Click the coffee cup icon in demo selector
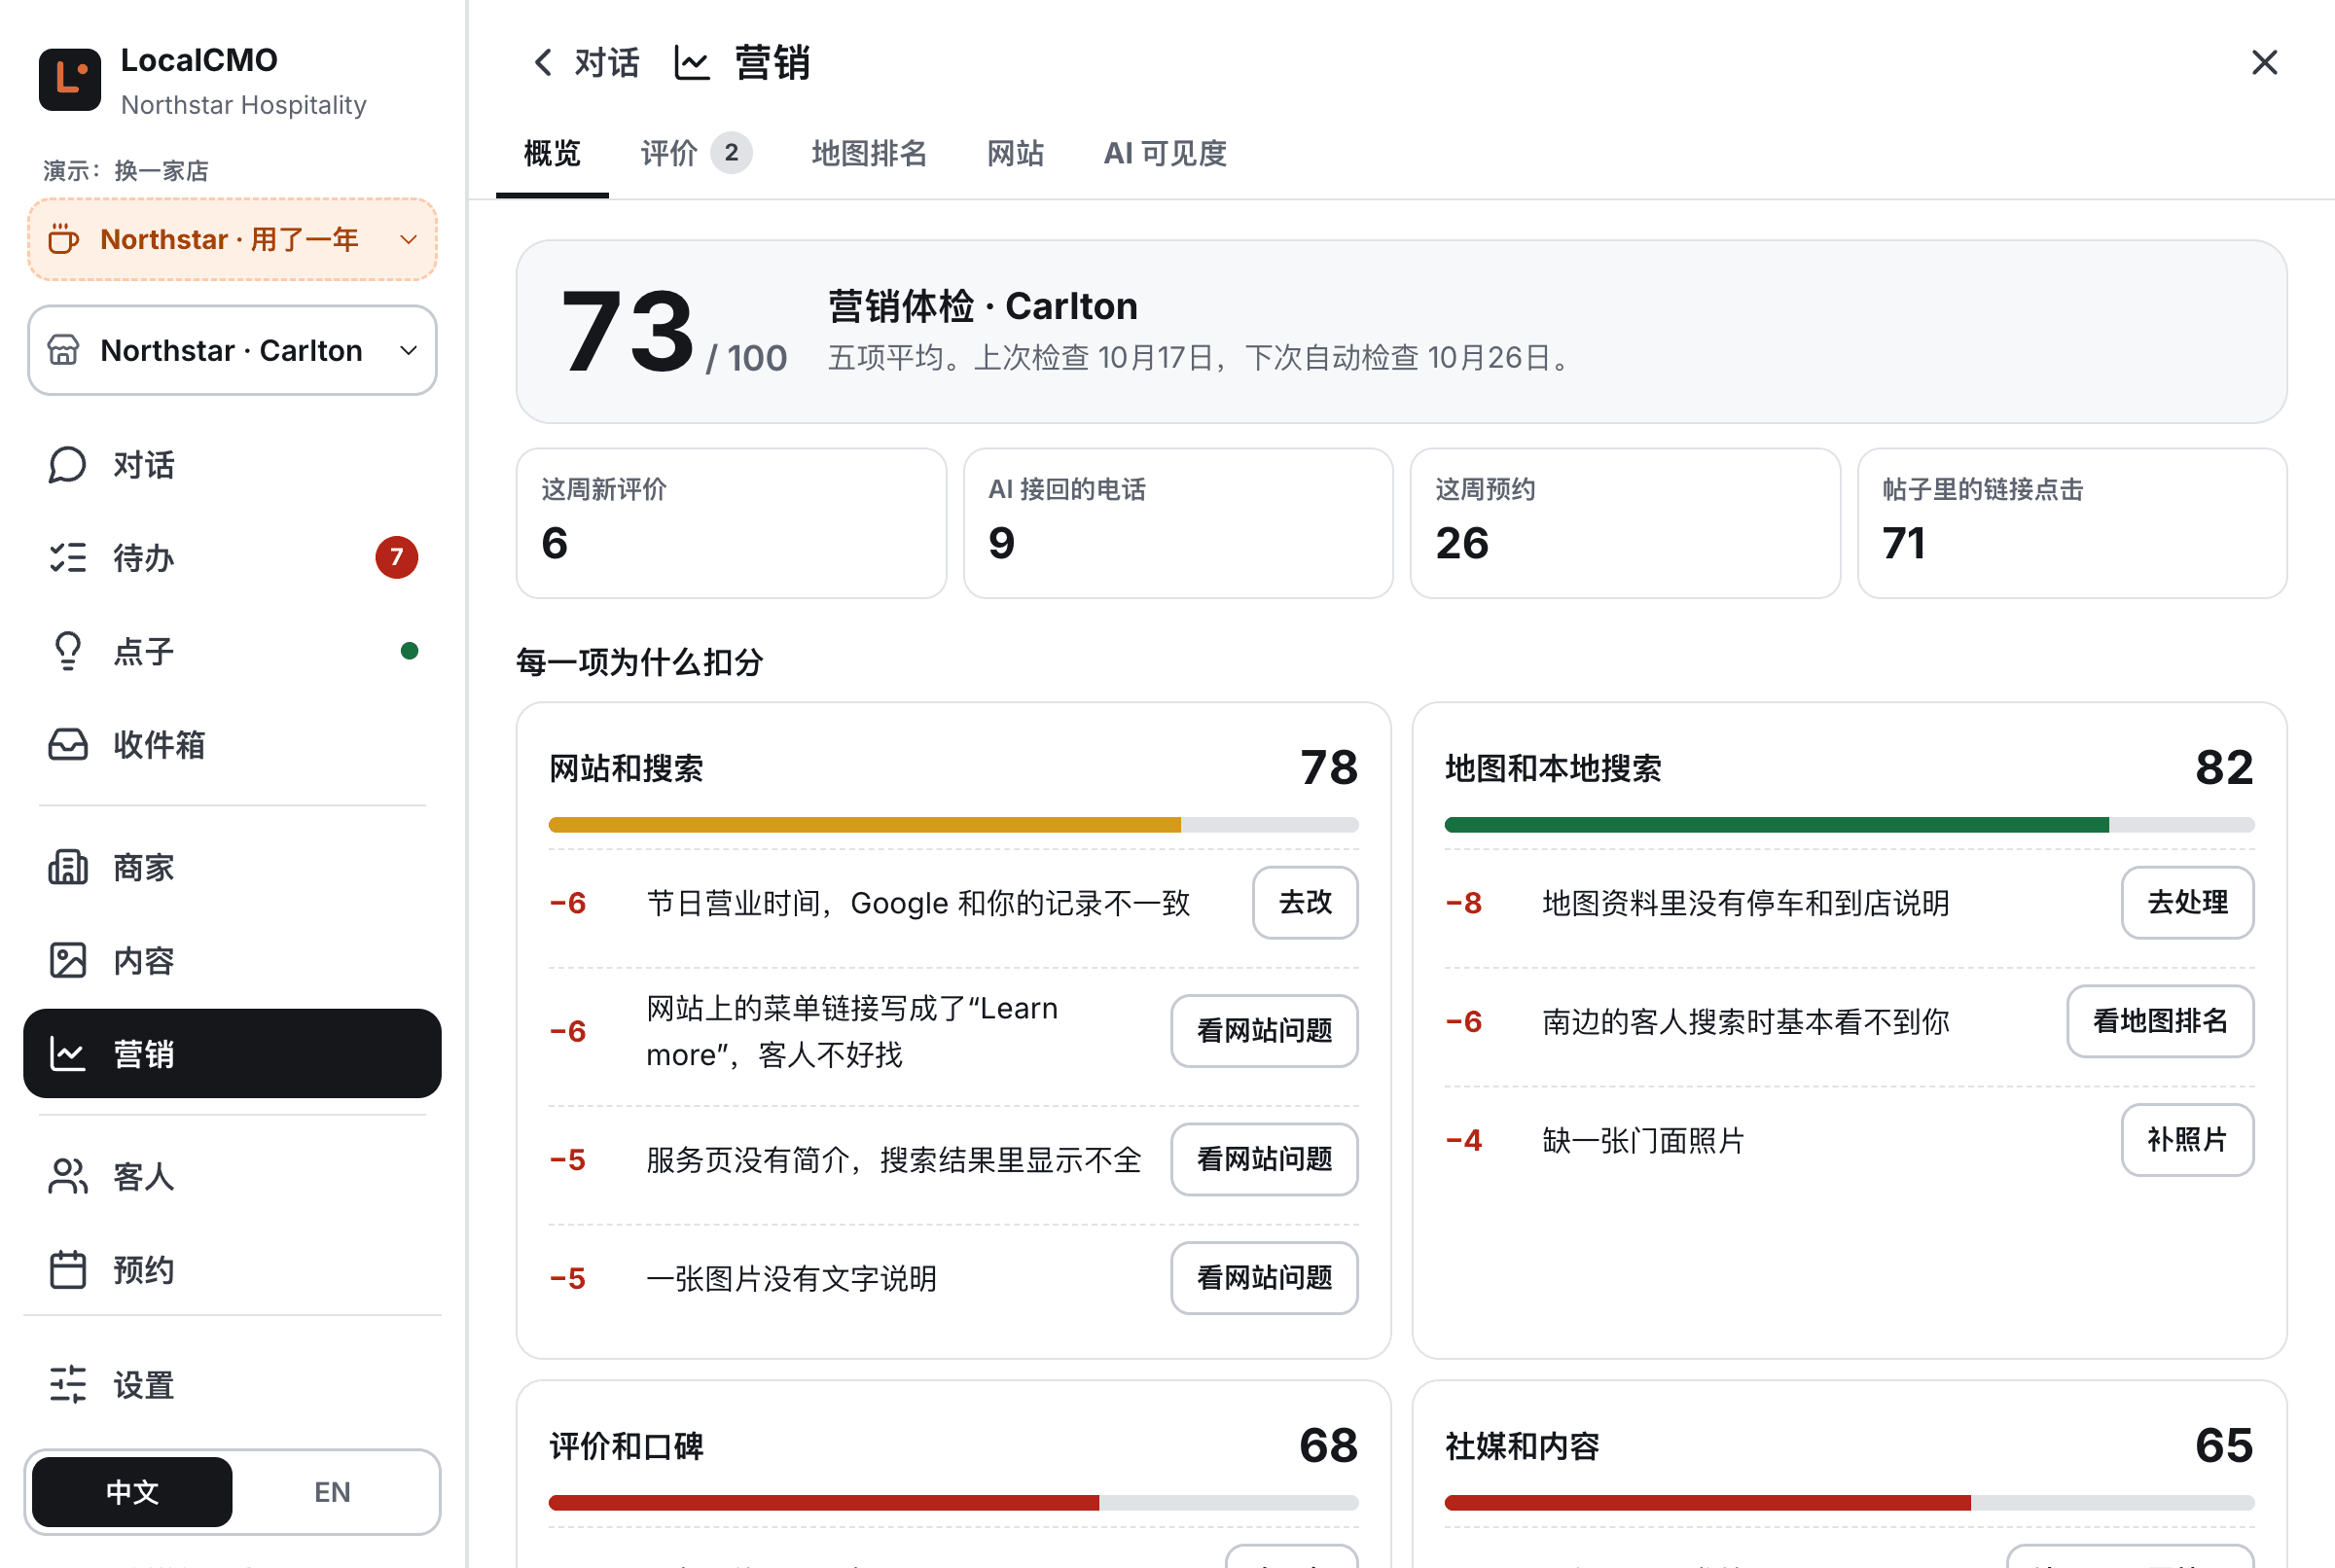The height and width of the screenshot is (1568, 2335). click(63, 240)
